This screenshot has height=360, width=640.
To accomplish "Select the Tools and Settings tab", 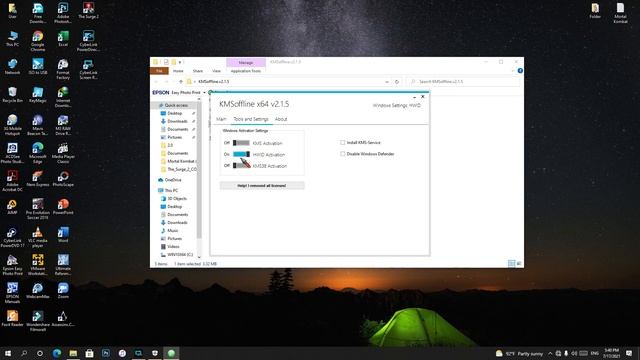I will click(251, 119).
